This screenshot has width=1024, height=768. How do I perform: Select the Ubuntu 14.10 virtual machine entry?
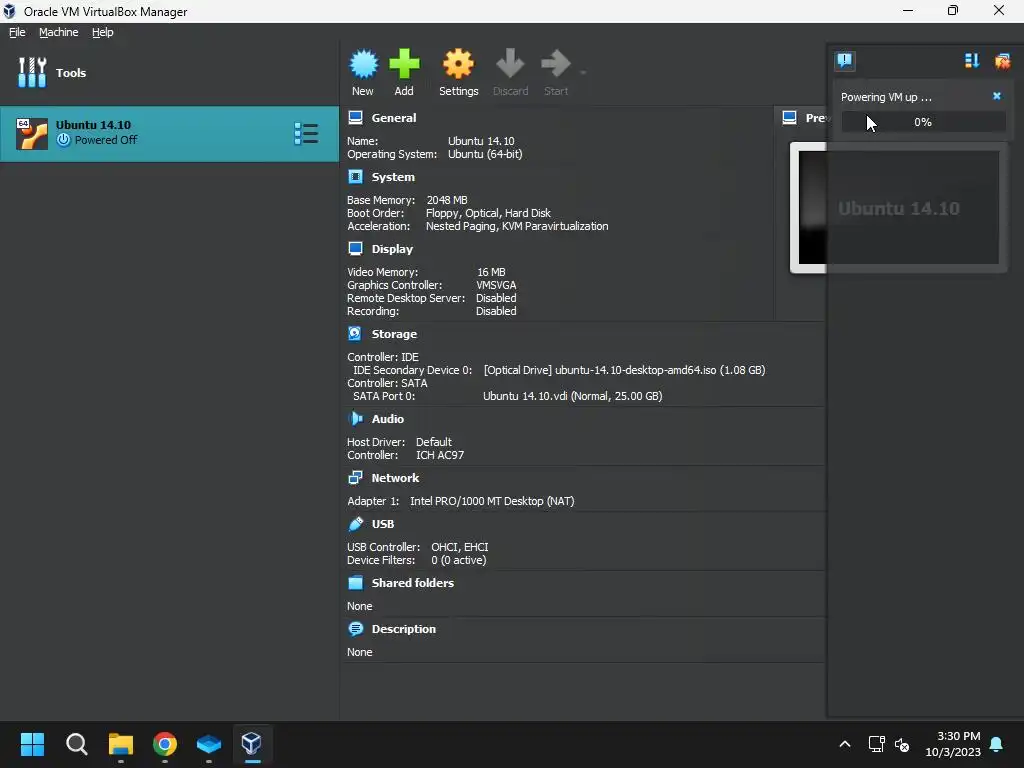tap(170, 133)
